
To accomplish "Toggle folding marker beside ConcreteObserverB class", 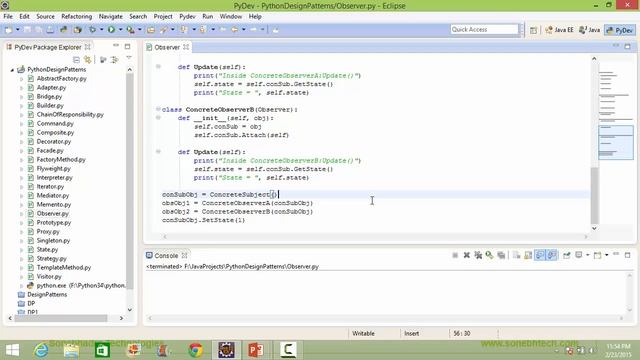I will (158, 109).
